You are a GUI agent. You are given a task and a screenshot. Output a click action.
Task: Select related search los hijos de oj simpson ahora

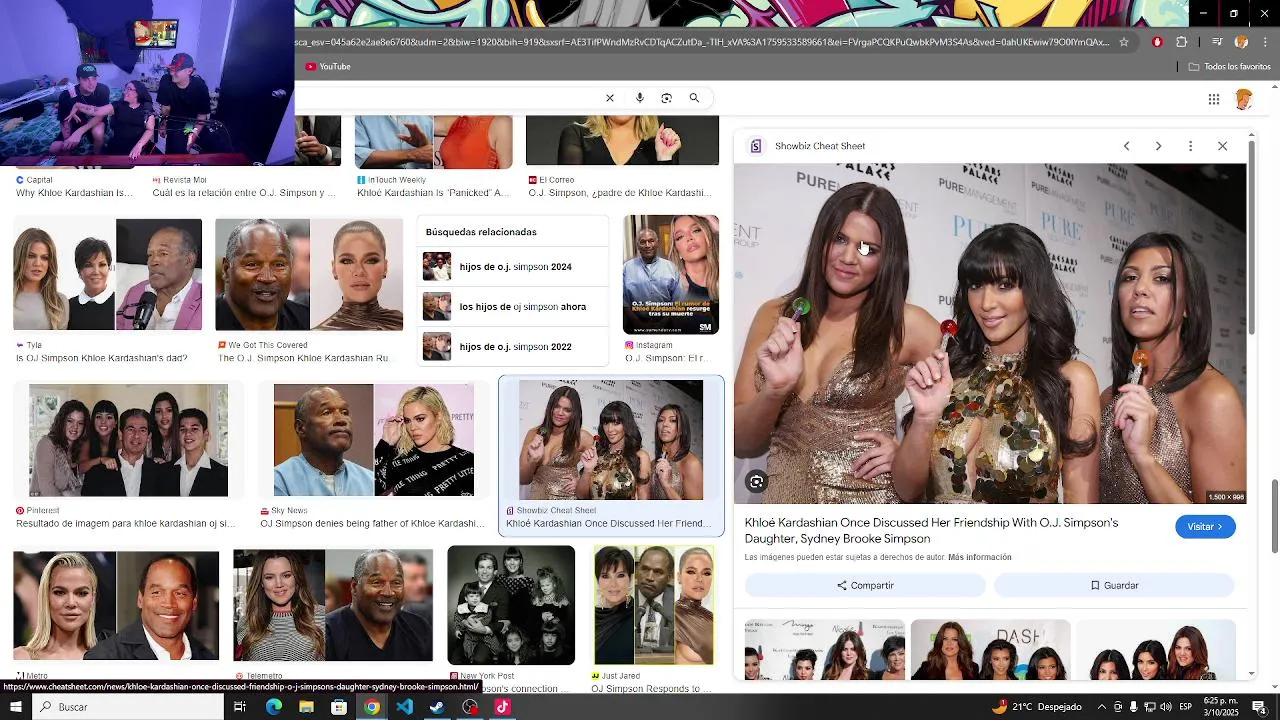(513, 307)
